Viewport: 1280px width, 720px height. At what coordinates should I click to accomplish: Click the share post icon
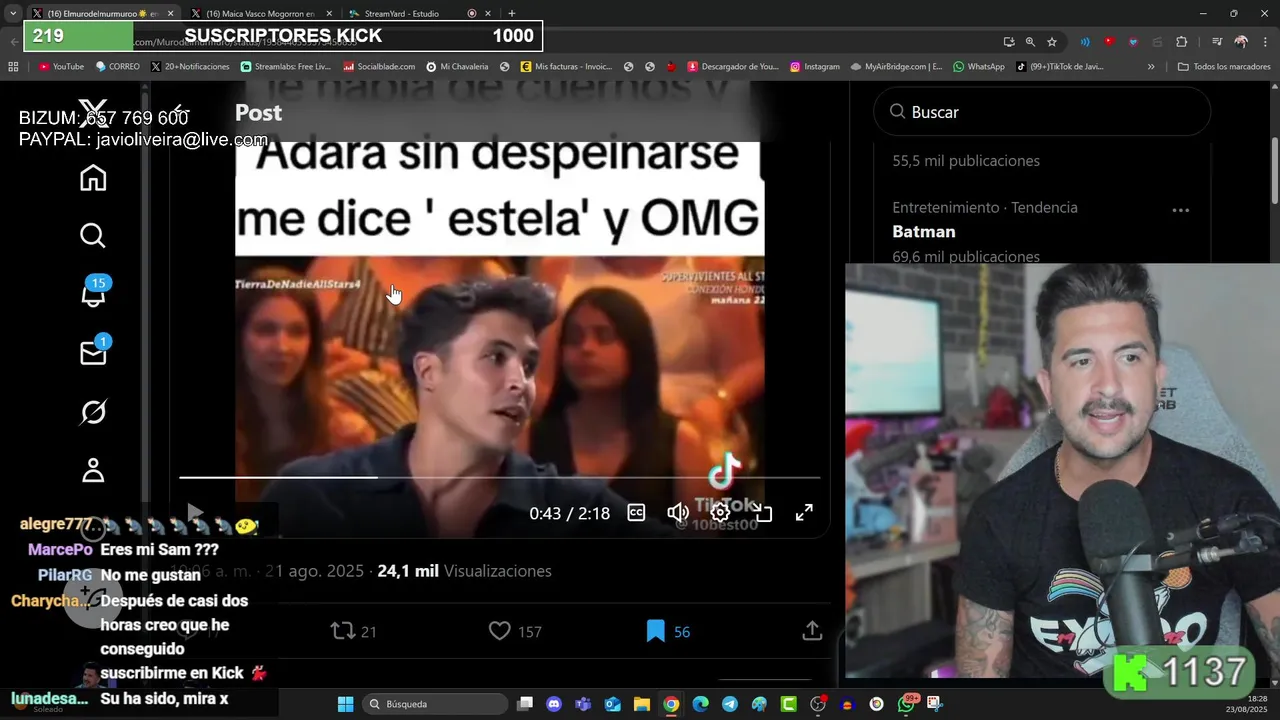pyautogui.click(x=812, y=631)
